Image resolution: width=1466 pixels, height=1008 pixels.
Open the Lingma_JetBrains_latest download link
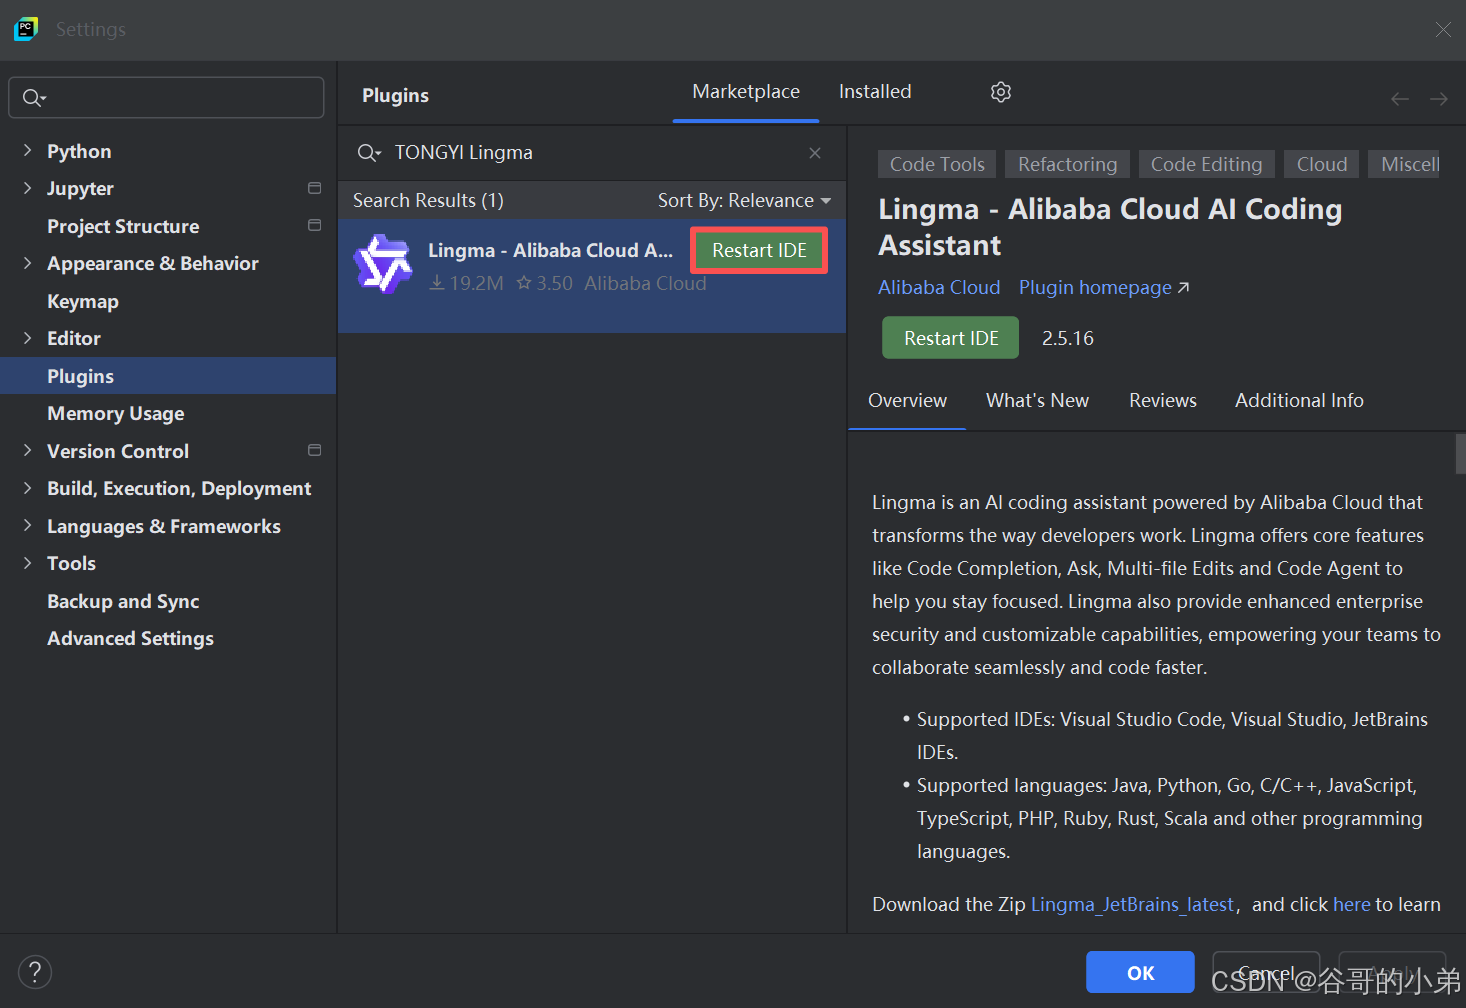pos(1132,904)
